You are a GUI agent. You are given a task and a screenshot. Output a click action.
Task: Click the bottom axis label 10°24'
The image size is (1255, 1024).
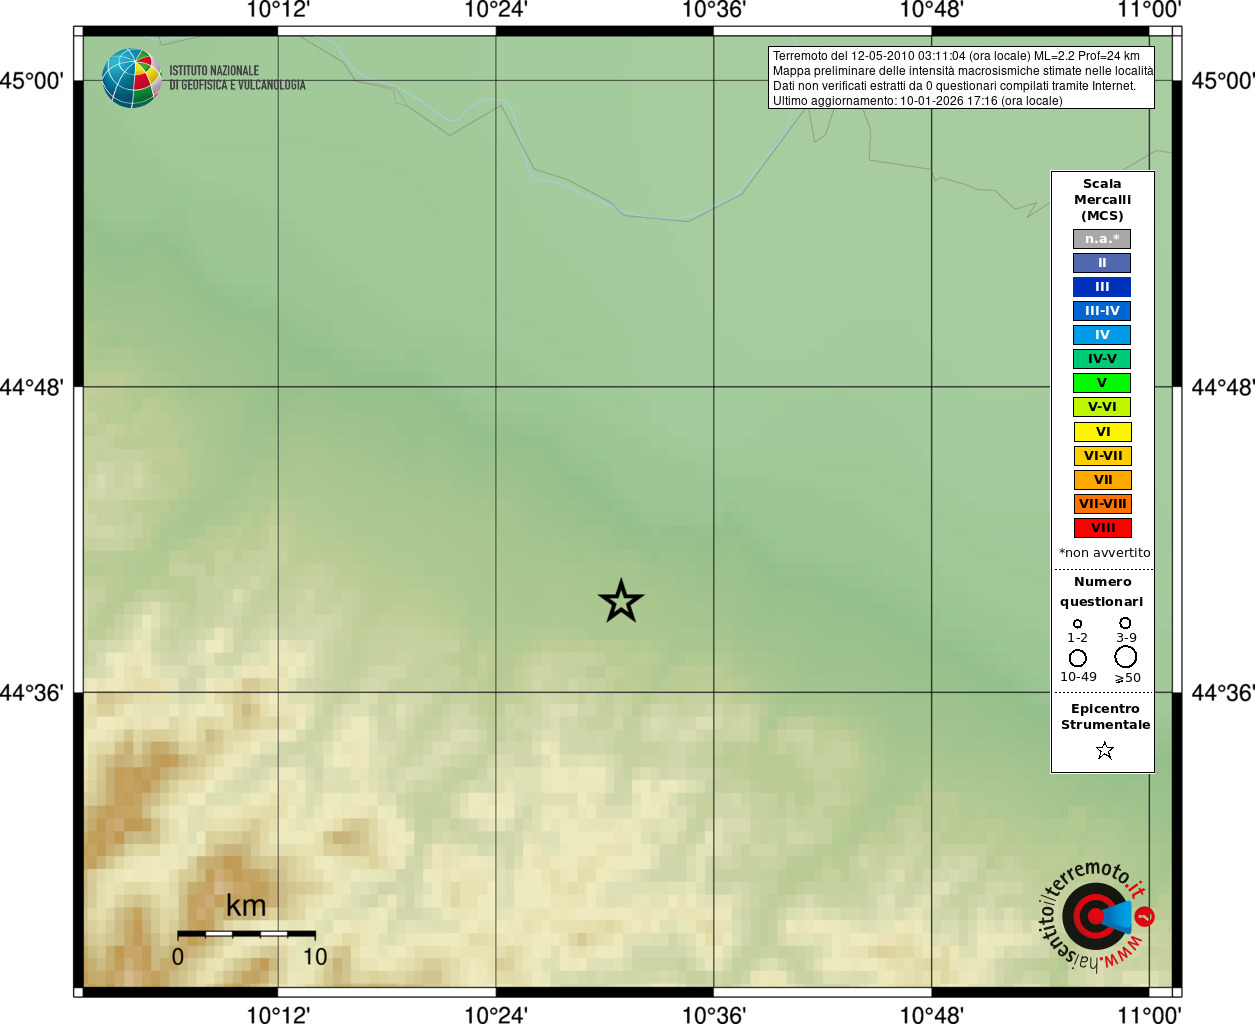coord(496,1015)
